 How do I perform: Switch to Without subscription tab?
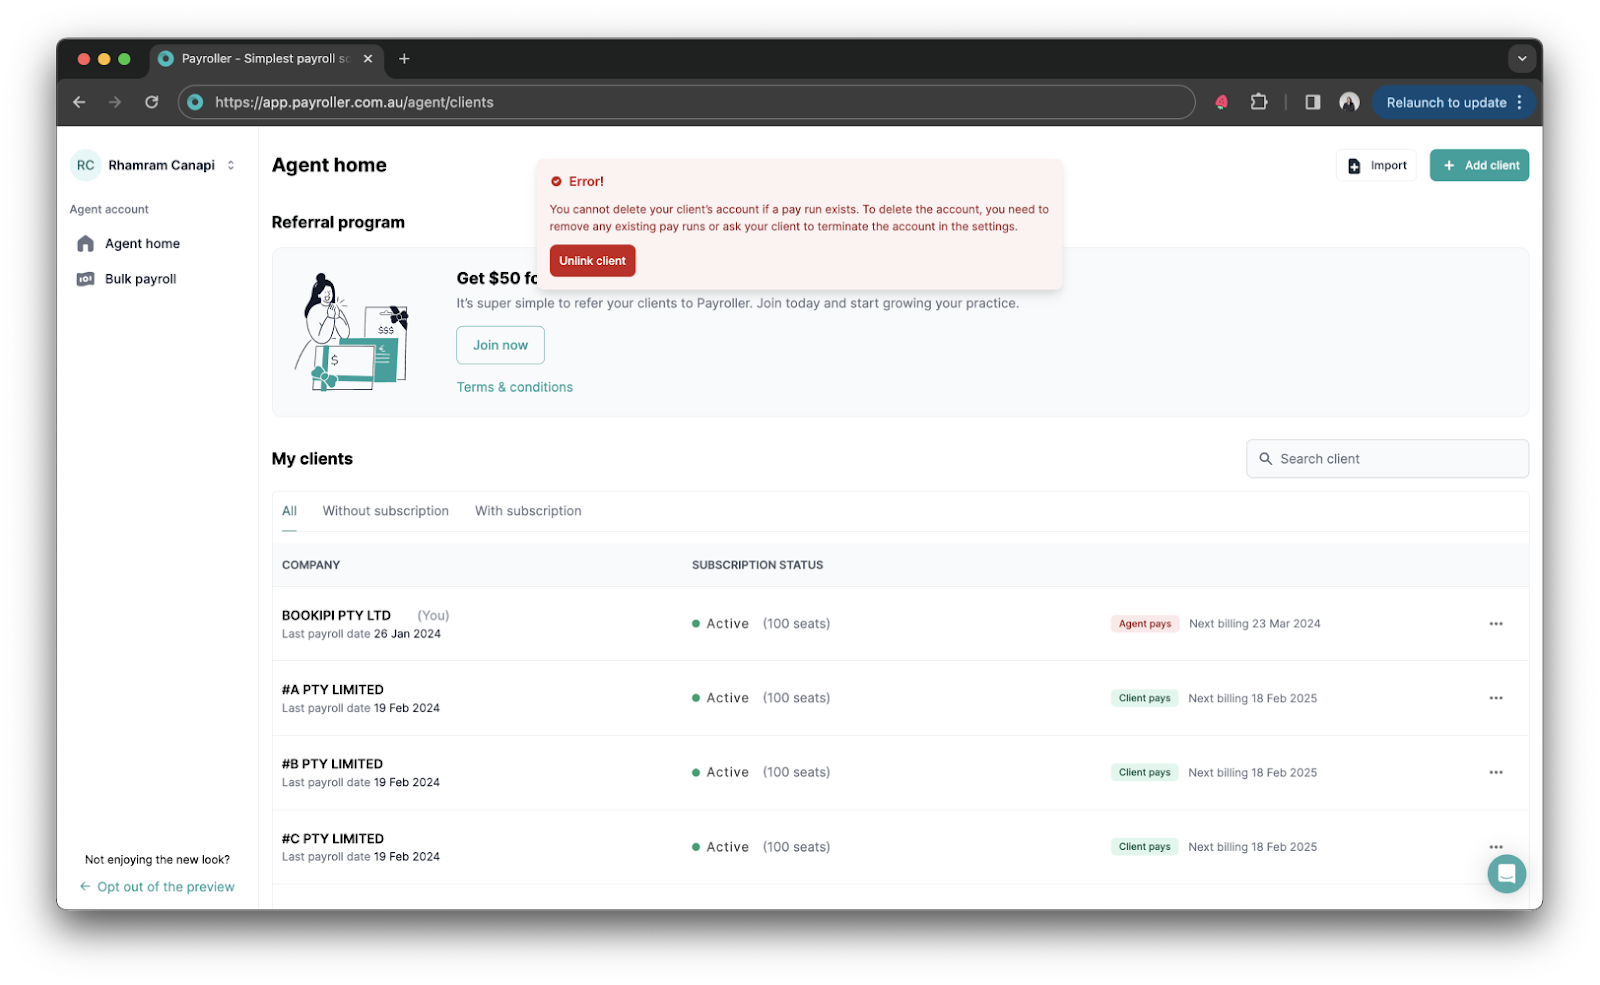tap(385, 511)
